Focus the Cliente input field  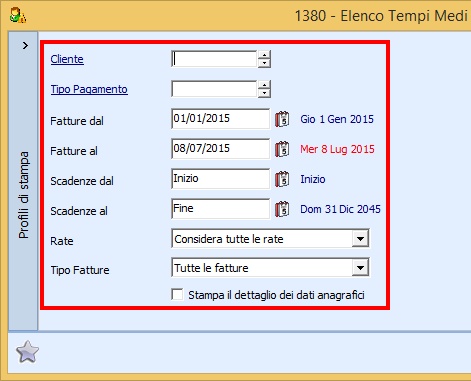(214, 59)
